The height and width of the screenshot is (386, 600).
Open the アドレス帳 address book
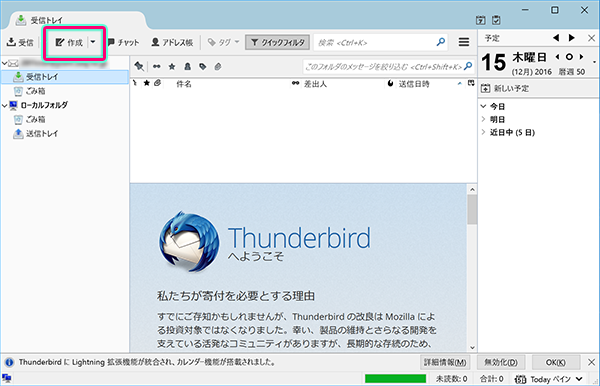pyautogui.click(x=172, y=42)
